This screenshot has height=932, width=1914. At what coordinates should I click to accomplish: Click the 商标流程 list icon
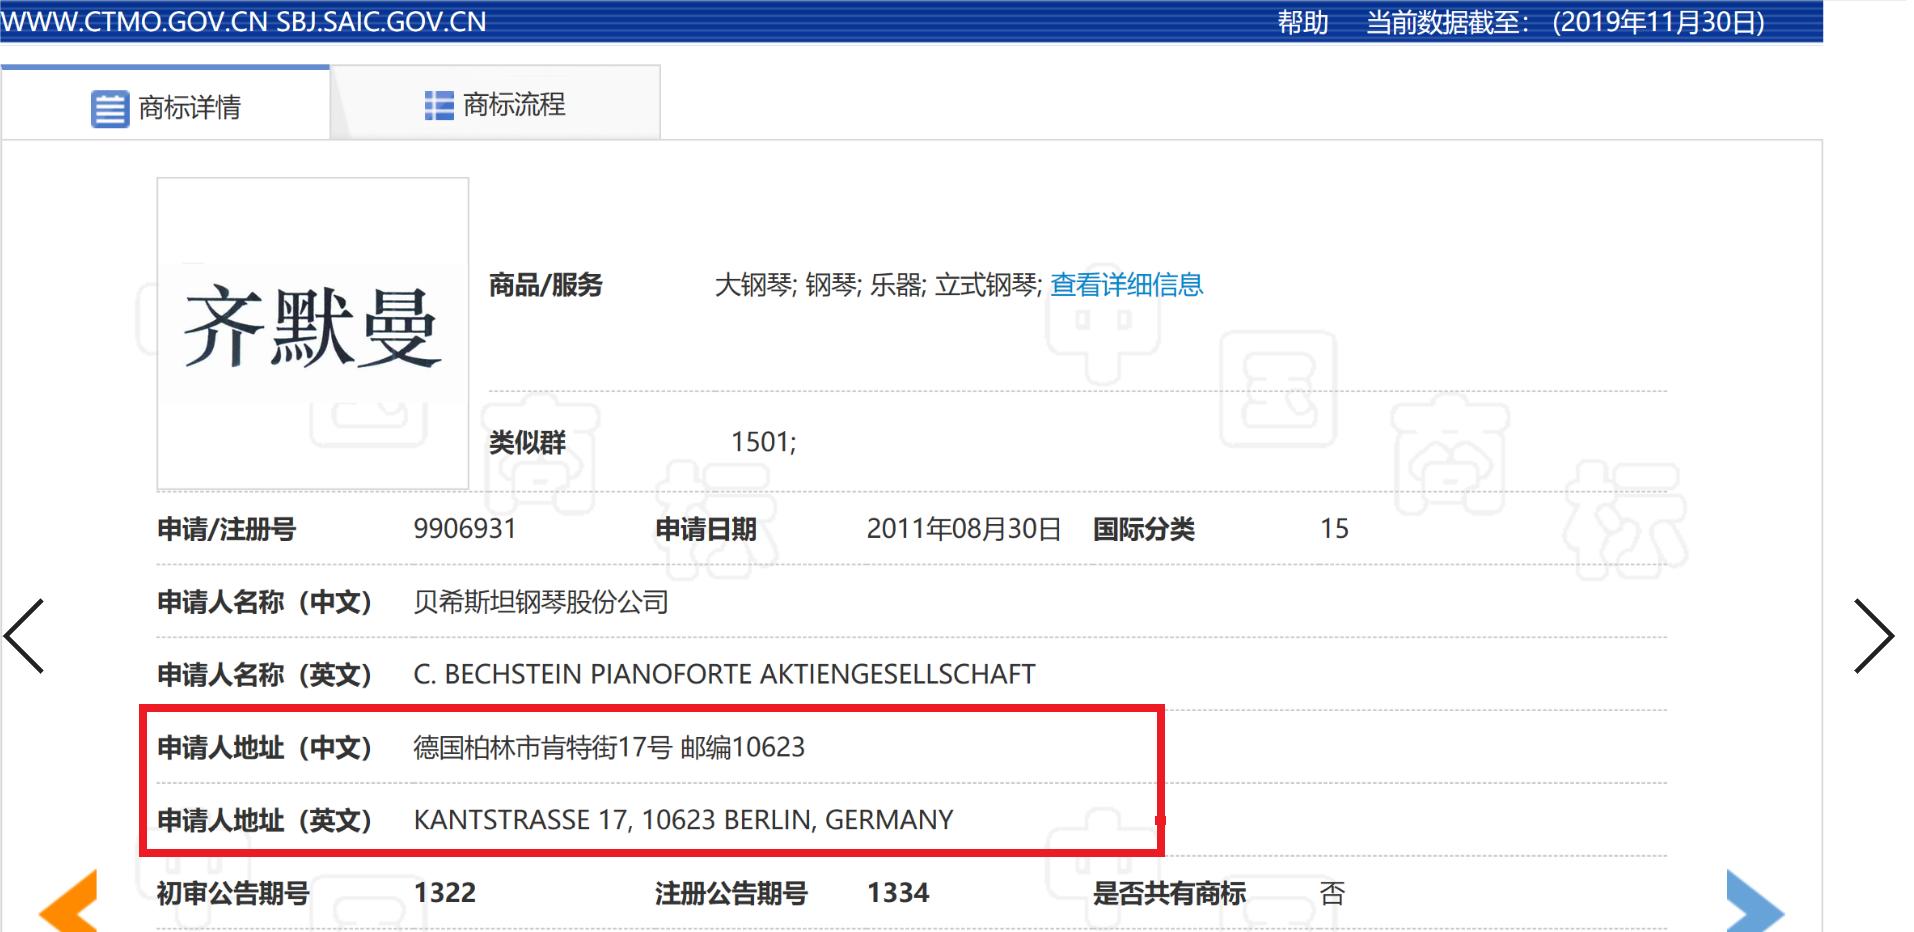[439, 105]
